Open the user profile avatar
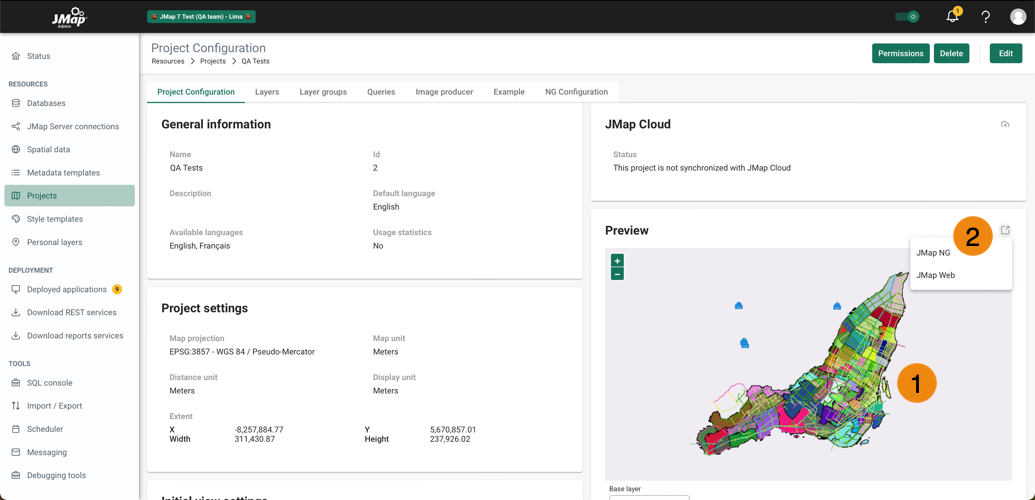The width and height of the screenshot is (1035, 500). coord(1017,17)
